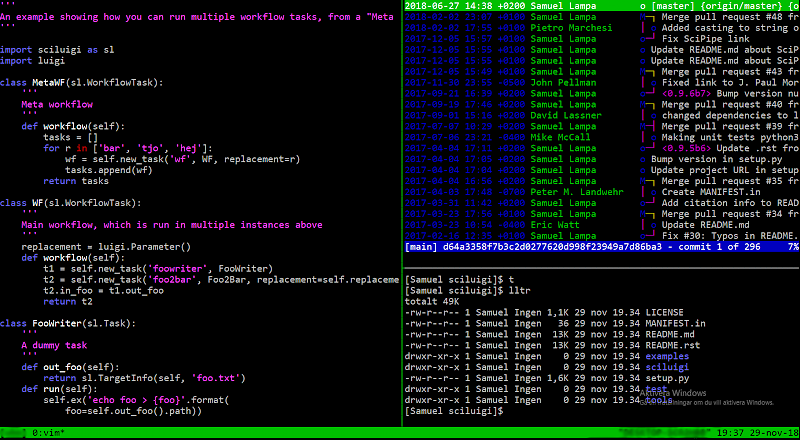The width and height of the screenshot is (800, 440).
Task: Place cursor on 'tasks = []' line
Action: (x=70, y=137)
